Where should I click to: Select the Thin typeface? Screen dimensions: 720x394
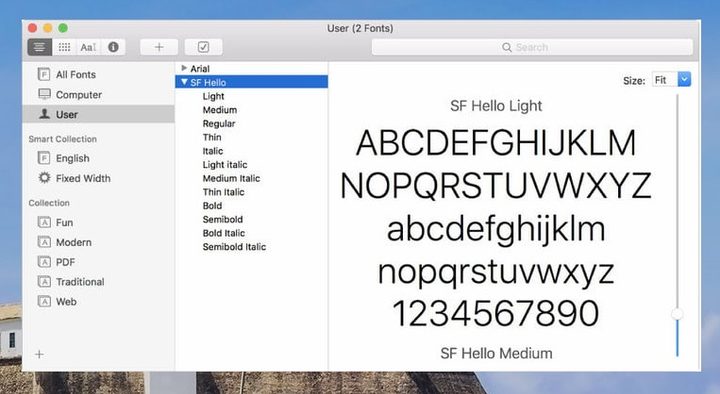point(212,137)
